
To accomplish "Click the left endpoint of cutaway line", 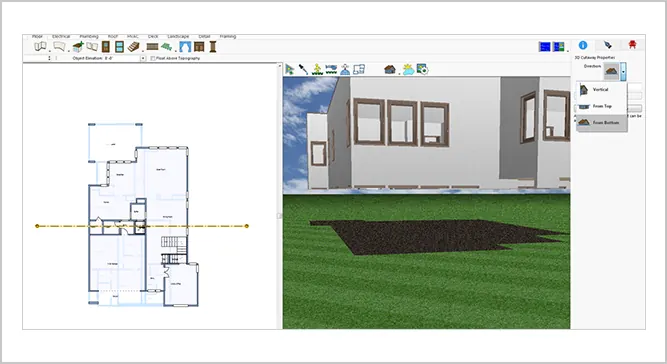I will click(x=37, y=226).
